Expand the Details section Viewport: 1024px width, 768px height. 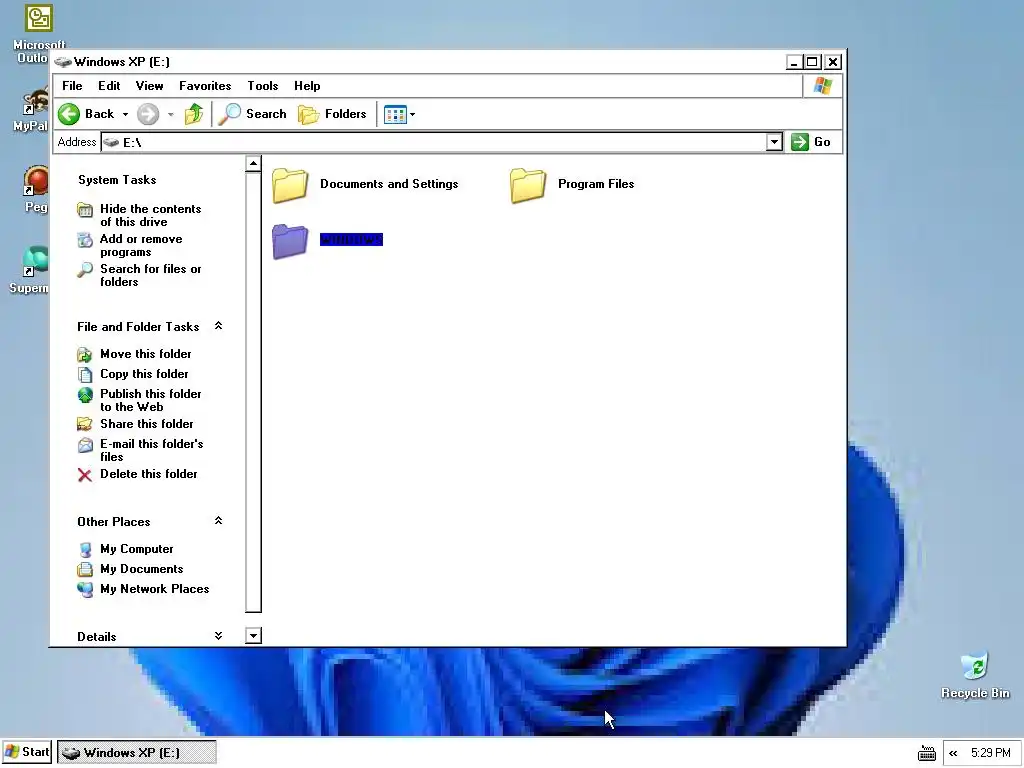click(x=219, y=635)
